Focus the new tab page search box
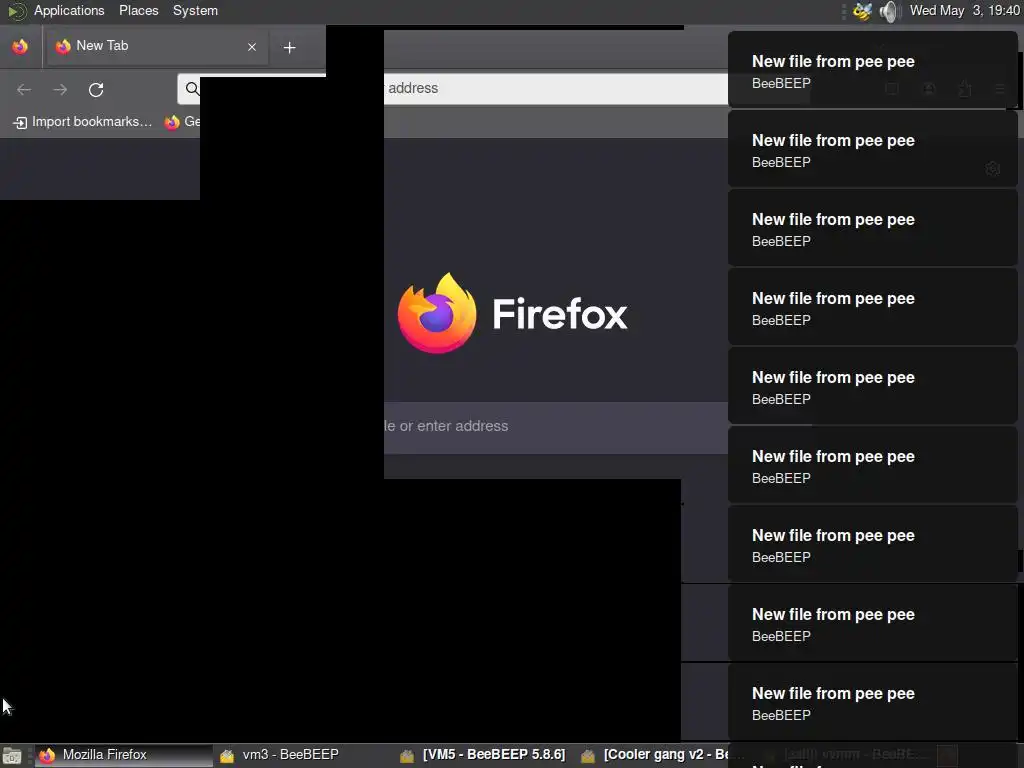 [556, 426]
